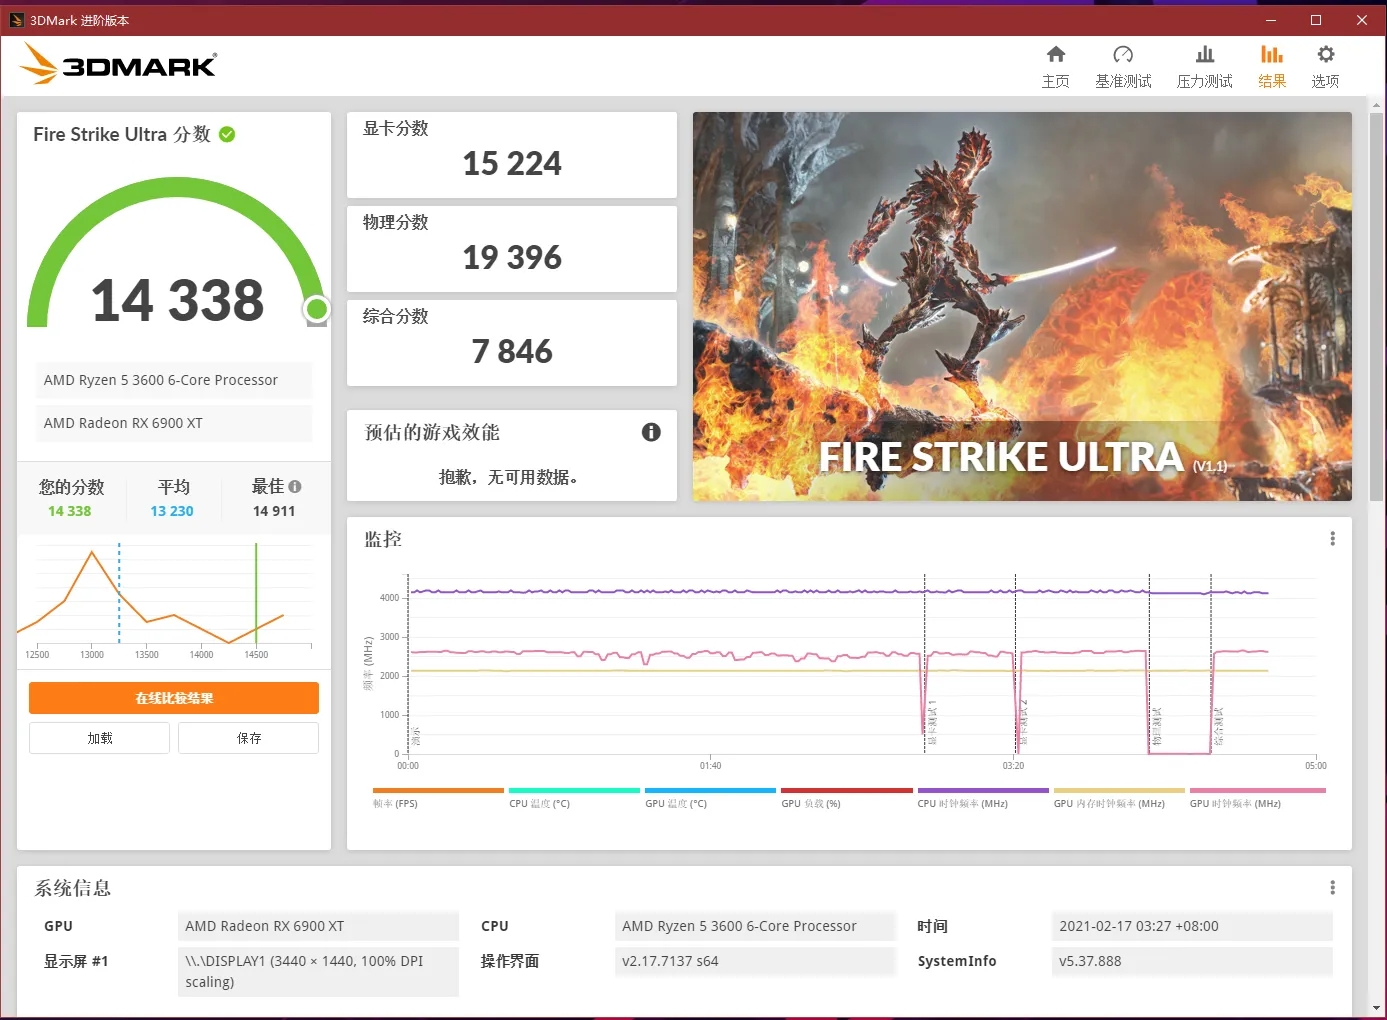Click the 平均 value 13 230
This screenshot has width=1387, height=1020.
coord(172,511)
